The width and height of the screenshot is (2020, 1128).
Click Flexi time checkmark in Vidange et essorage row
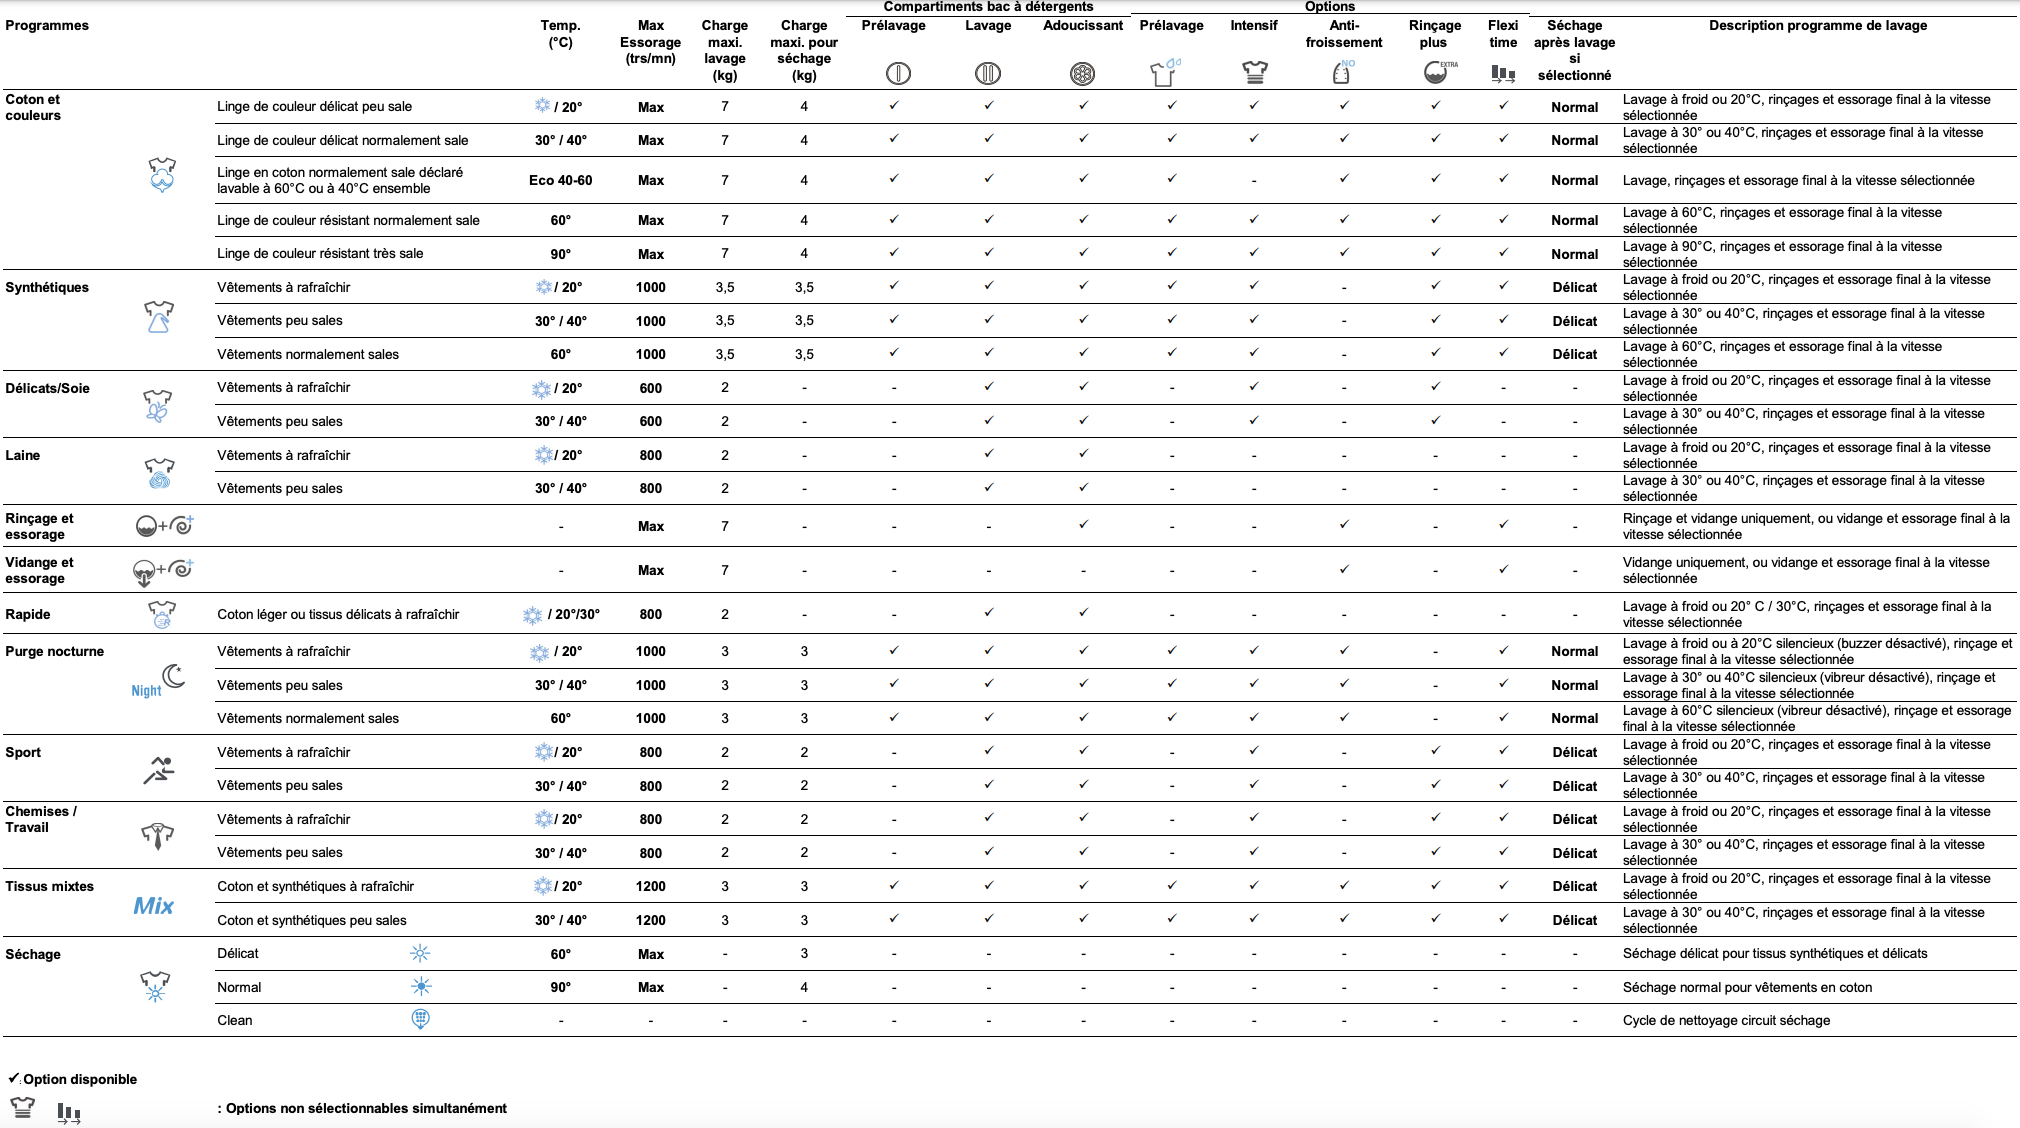[x=1503, y=569]
